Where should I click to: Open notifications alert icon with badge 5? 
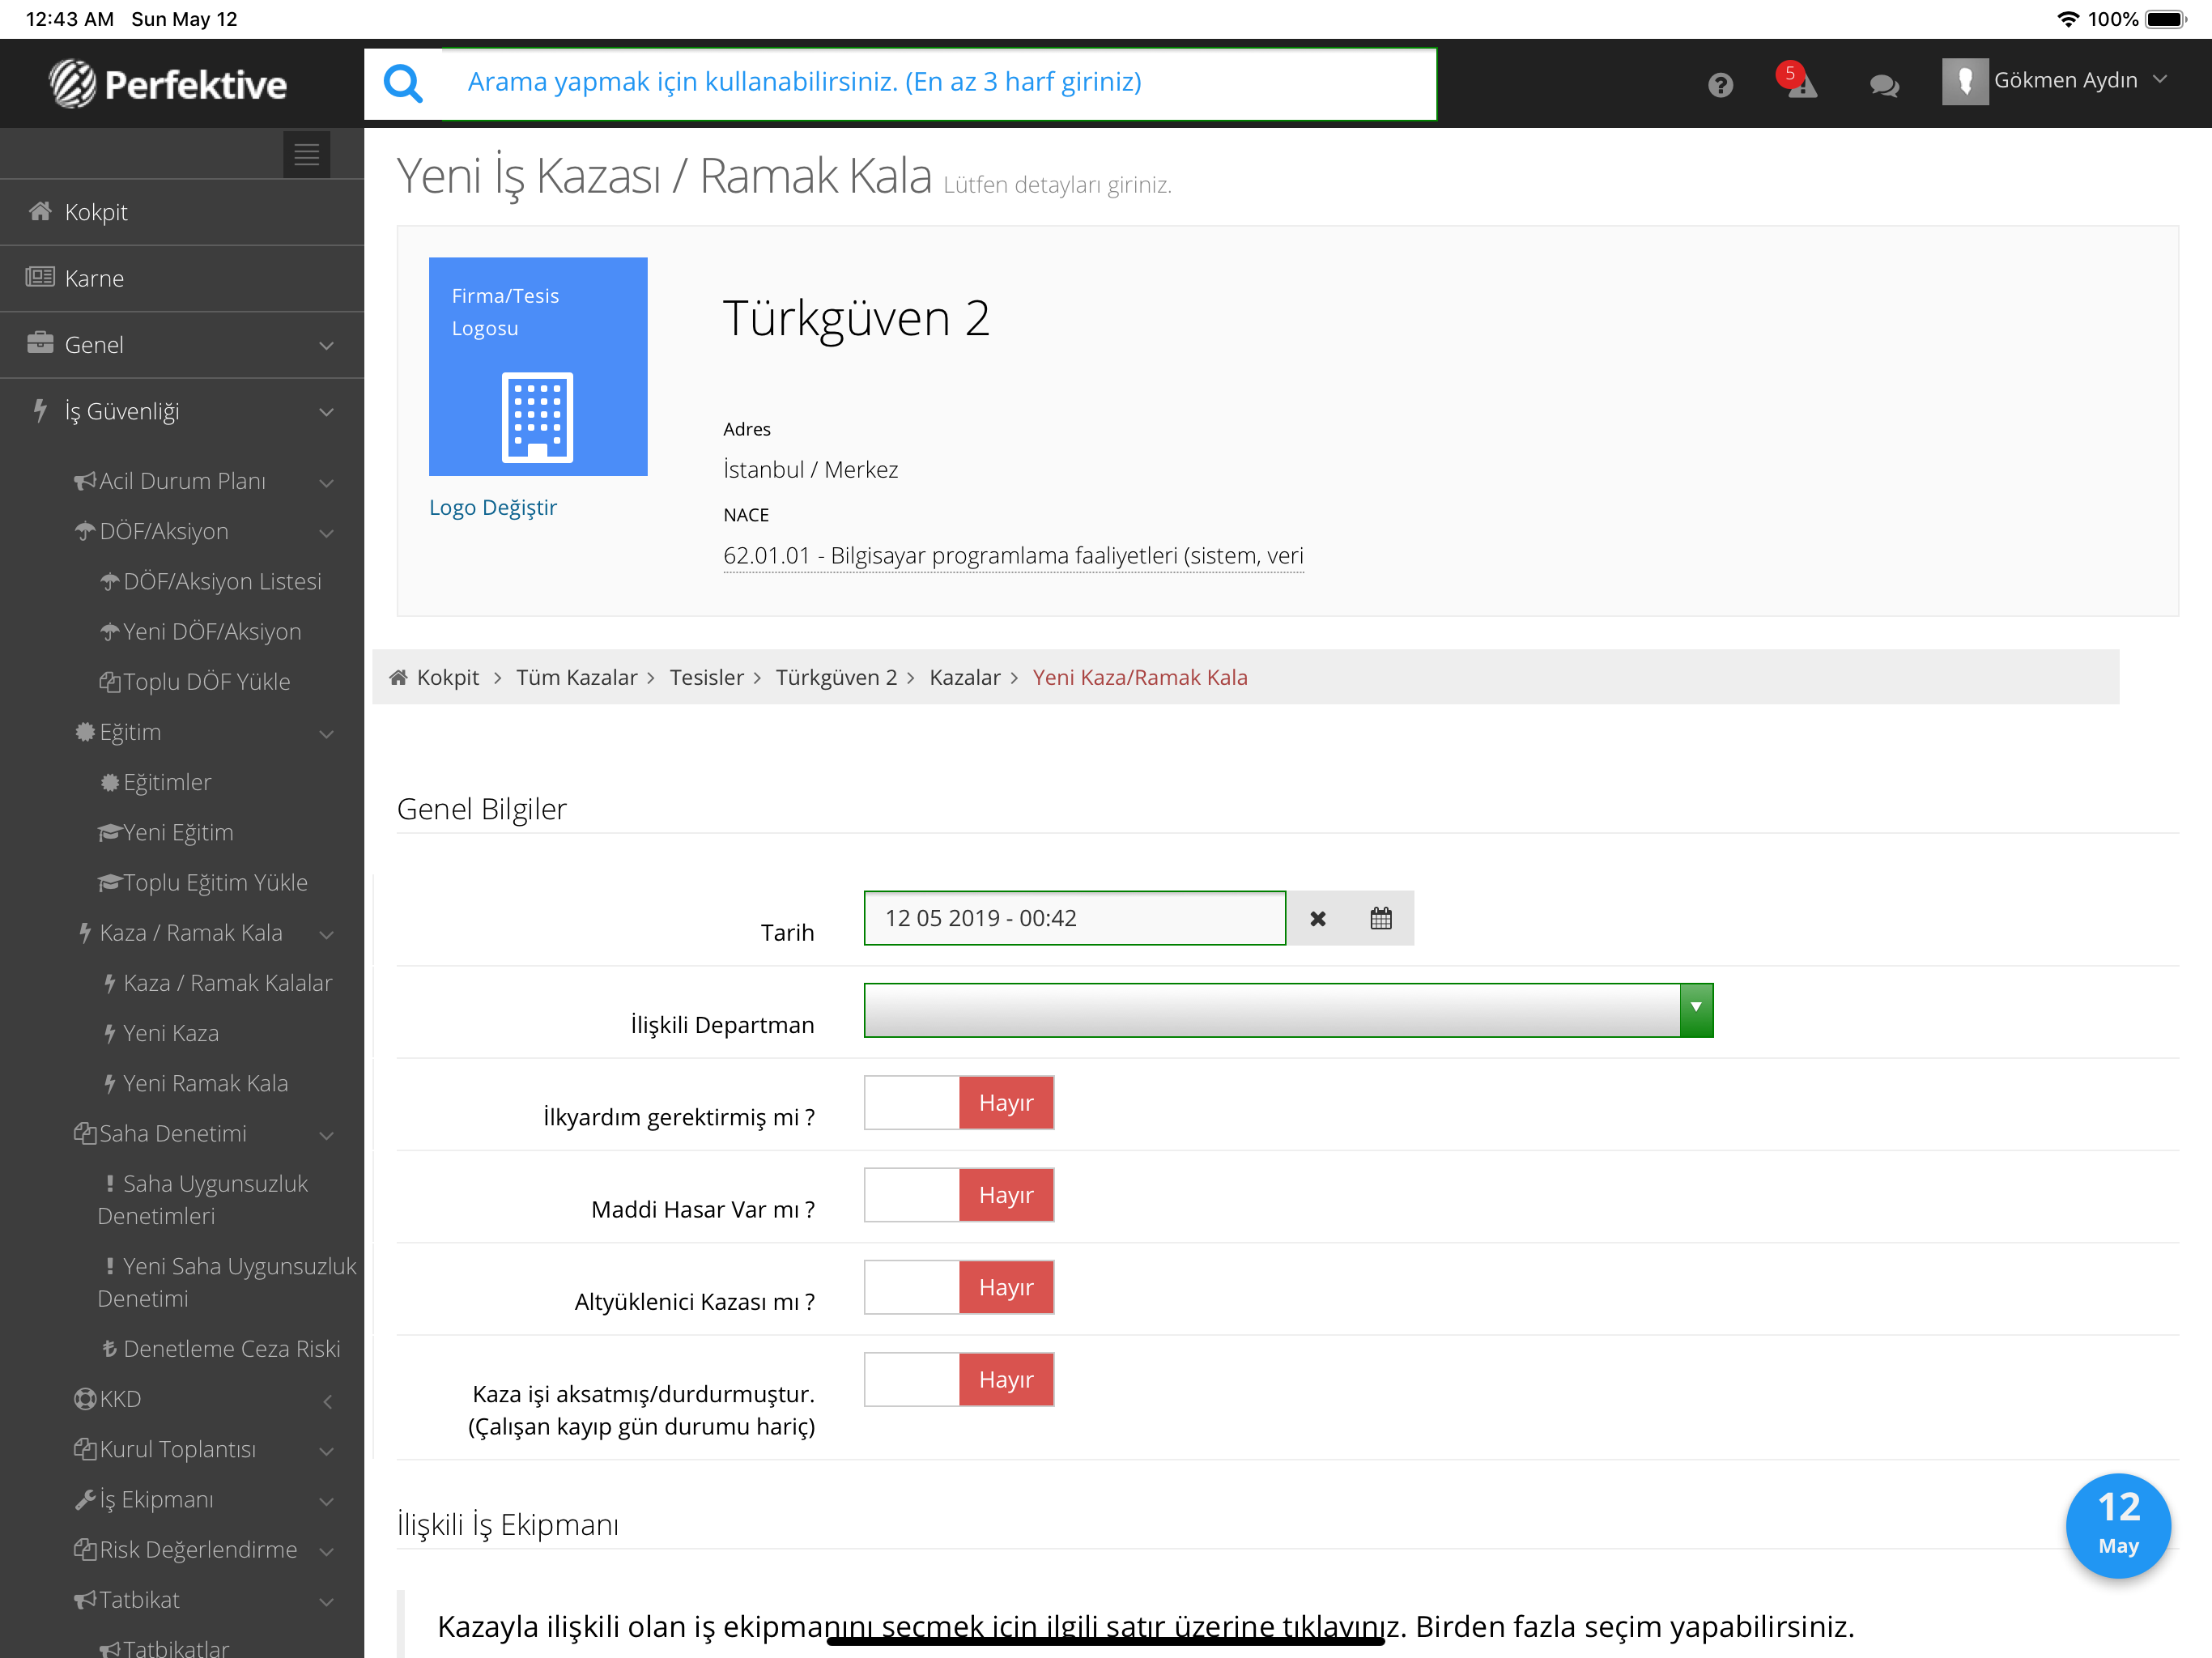coord(1798,82)
